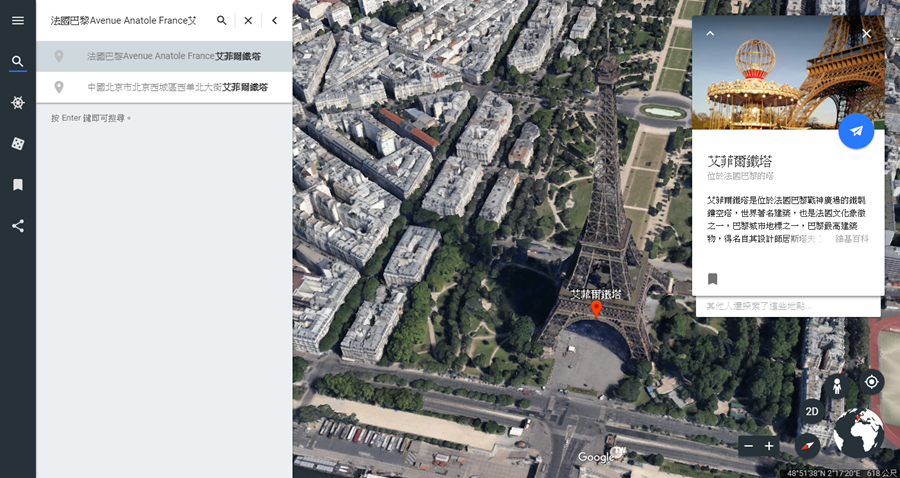This screenshot has height=478, width=900.
Task: Click the compass to reset north
Action: pyautogui.click(x=808, y=446)
